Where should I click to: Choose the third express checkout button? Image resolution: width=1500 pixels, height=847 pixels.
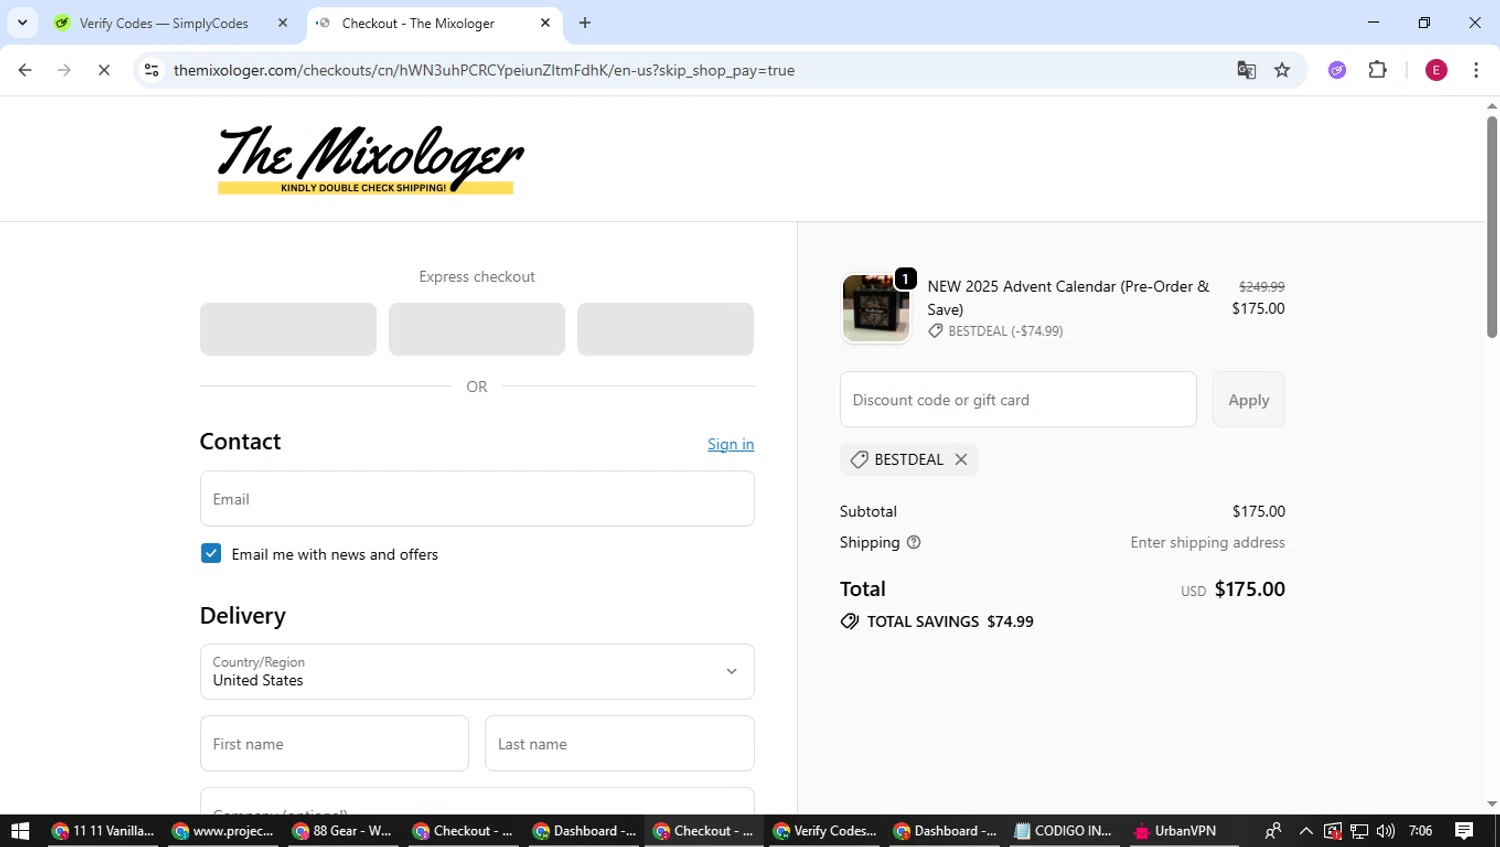(x=665, y=329)
